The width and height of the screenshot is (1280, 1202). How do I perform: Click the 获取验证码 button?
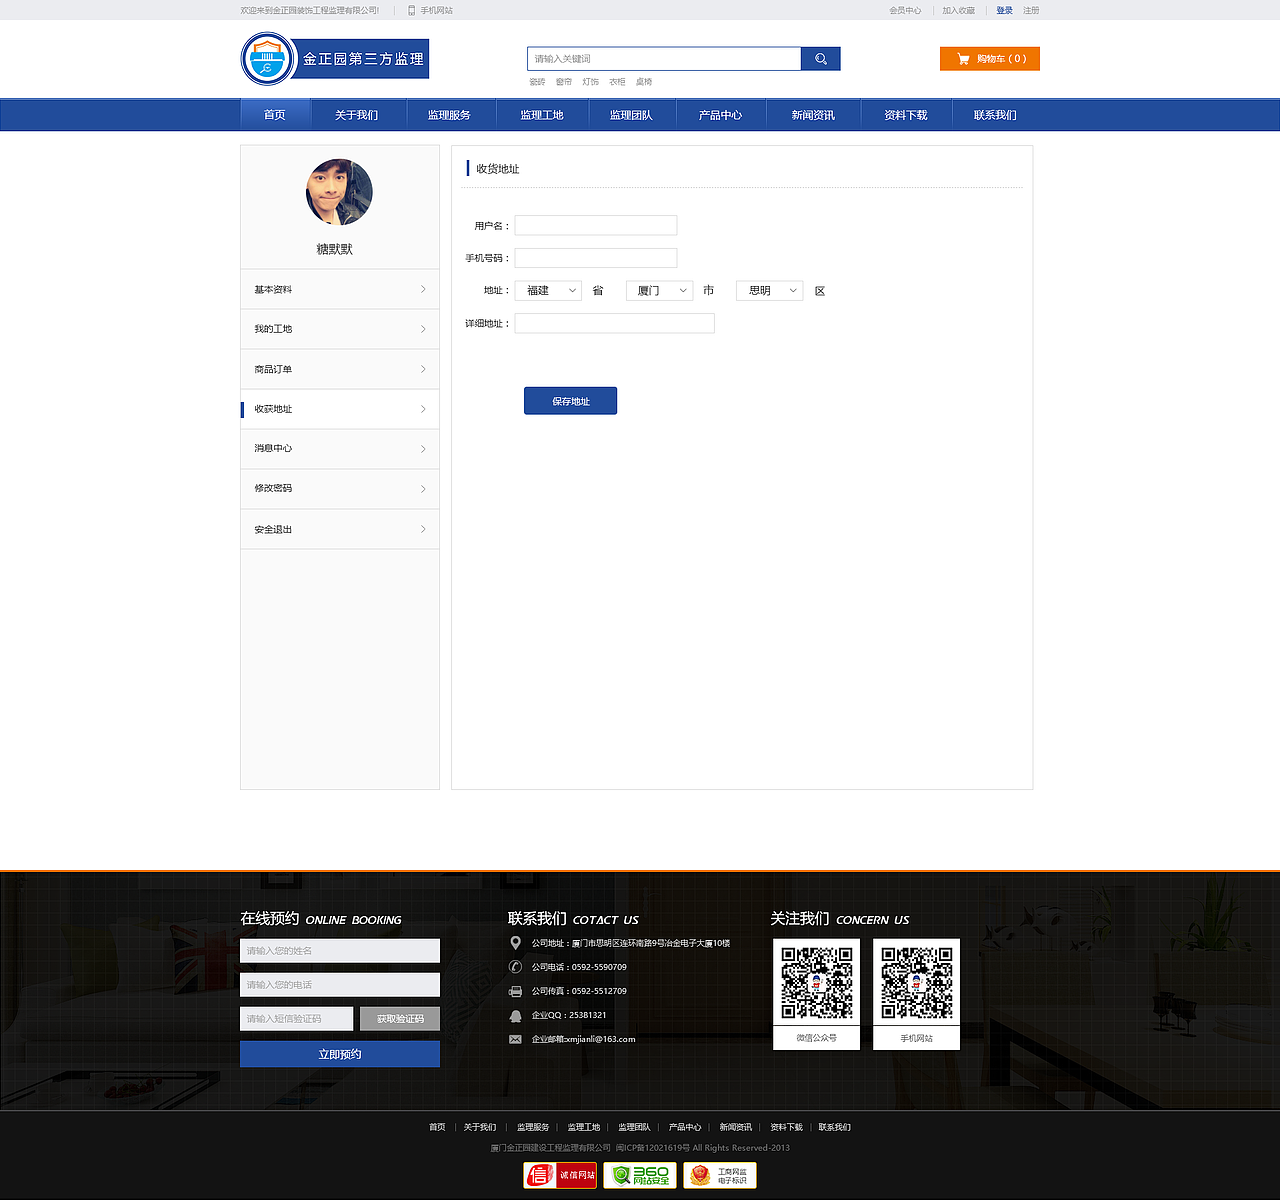pos(400,1019)
